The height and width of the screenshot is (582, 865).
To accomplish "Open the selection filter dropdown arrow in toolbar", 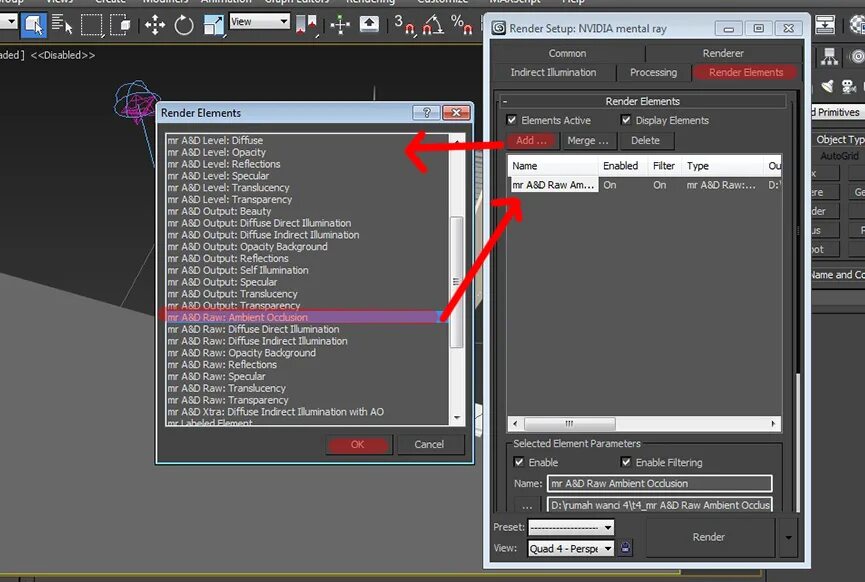I will (9, 23).
